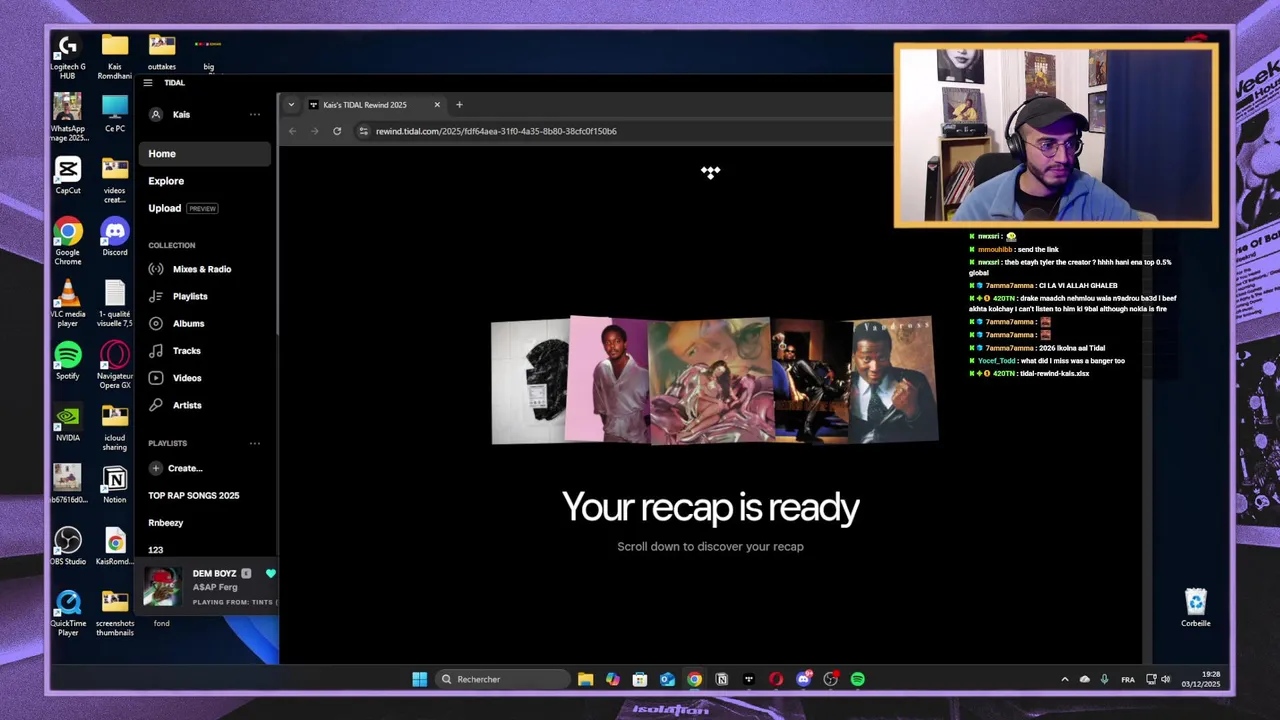This screenshot has height=720, width=1280.
Task: Click the Vandross album cover
Action: 894,379
